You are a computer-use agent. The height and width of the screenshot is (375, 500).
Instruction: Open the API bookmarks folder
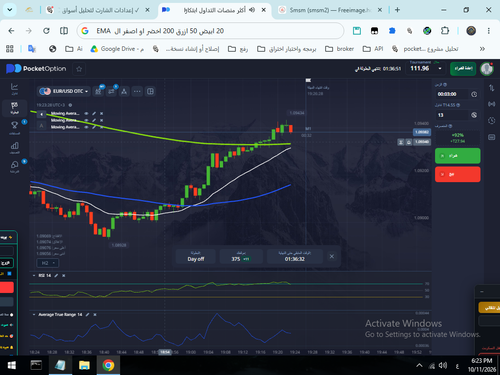pos(373,49)
